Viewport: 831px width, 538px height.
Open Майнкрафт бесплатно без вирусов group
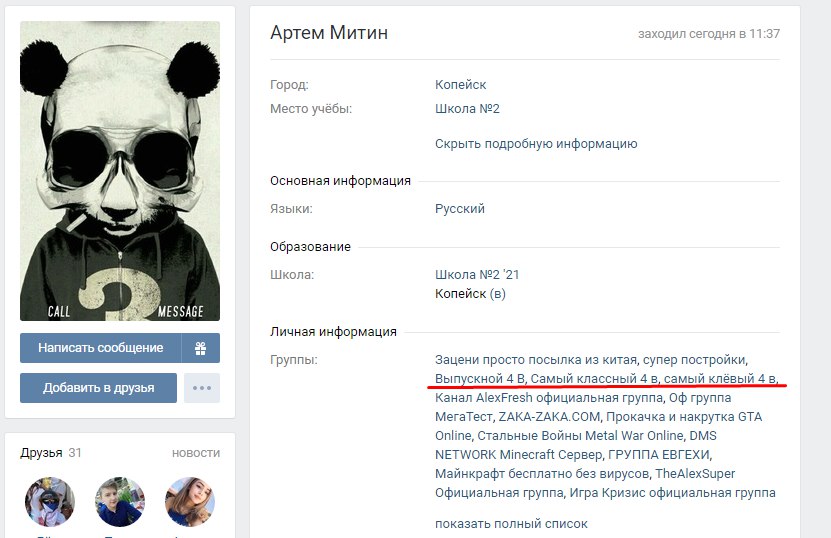point(542,473)
